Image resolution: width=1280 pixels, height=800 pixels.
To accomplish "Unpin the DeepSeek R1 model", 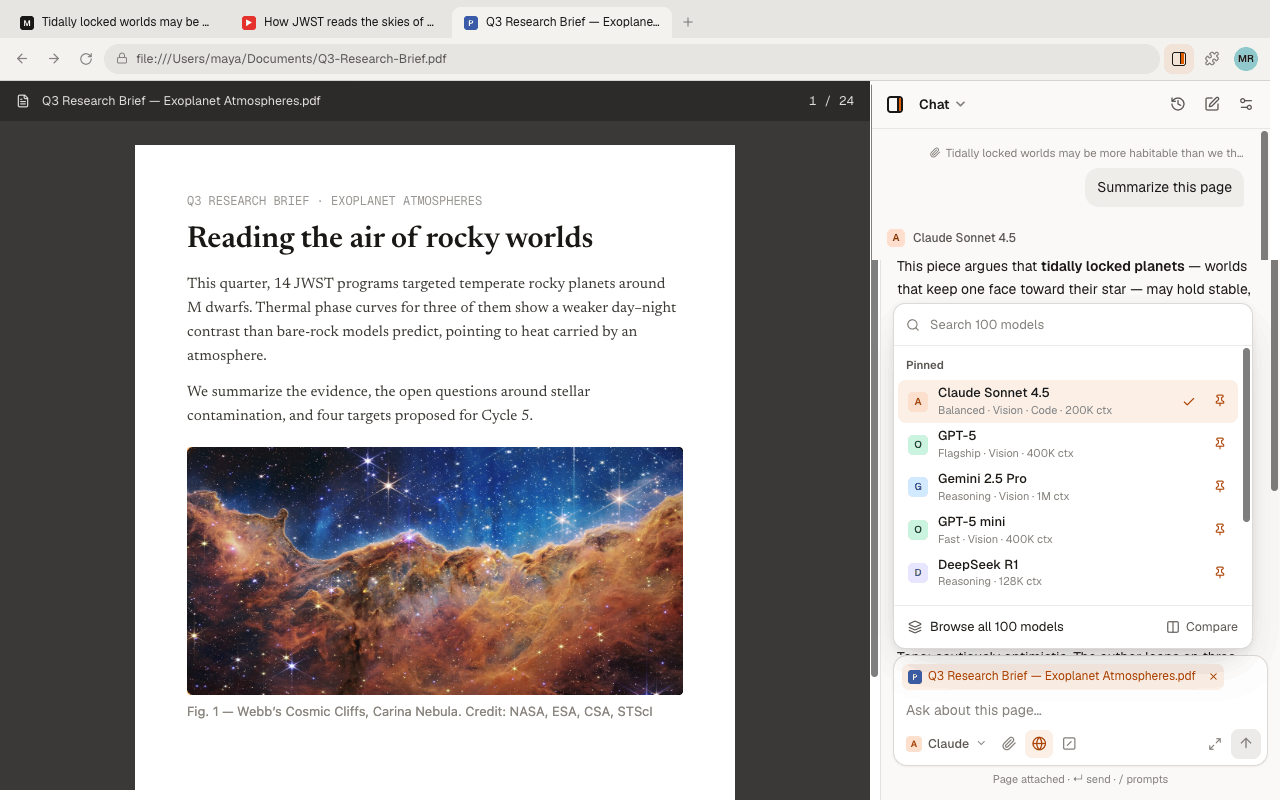I will point(1220,573).
